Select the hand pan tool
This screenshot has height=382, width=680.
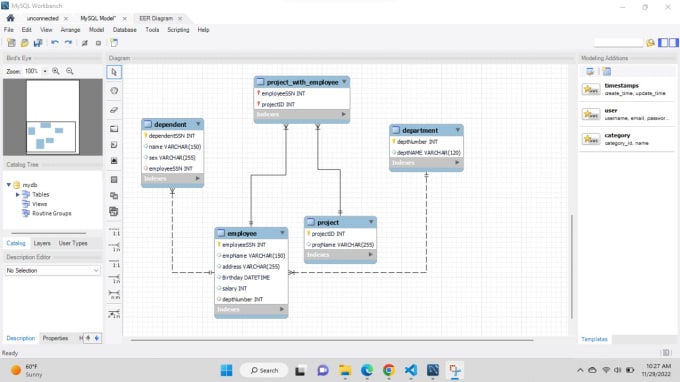114,91
